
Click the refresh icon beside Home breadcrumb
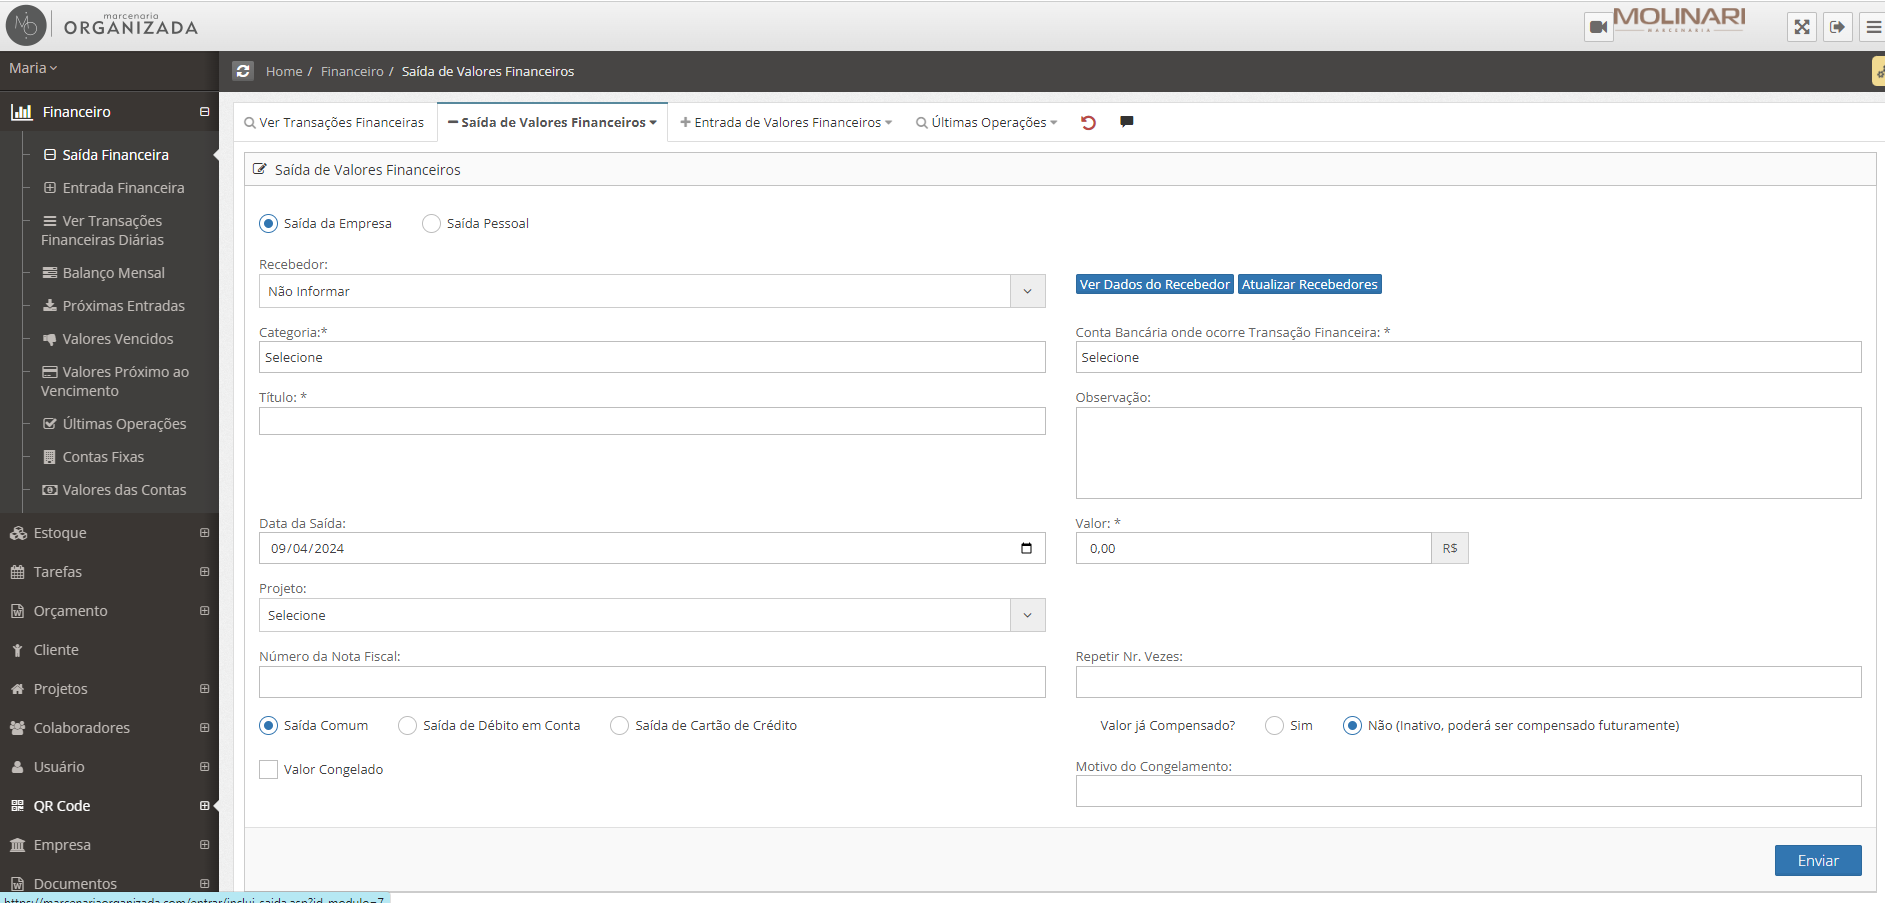[243, 71]
